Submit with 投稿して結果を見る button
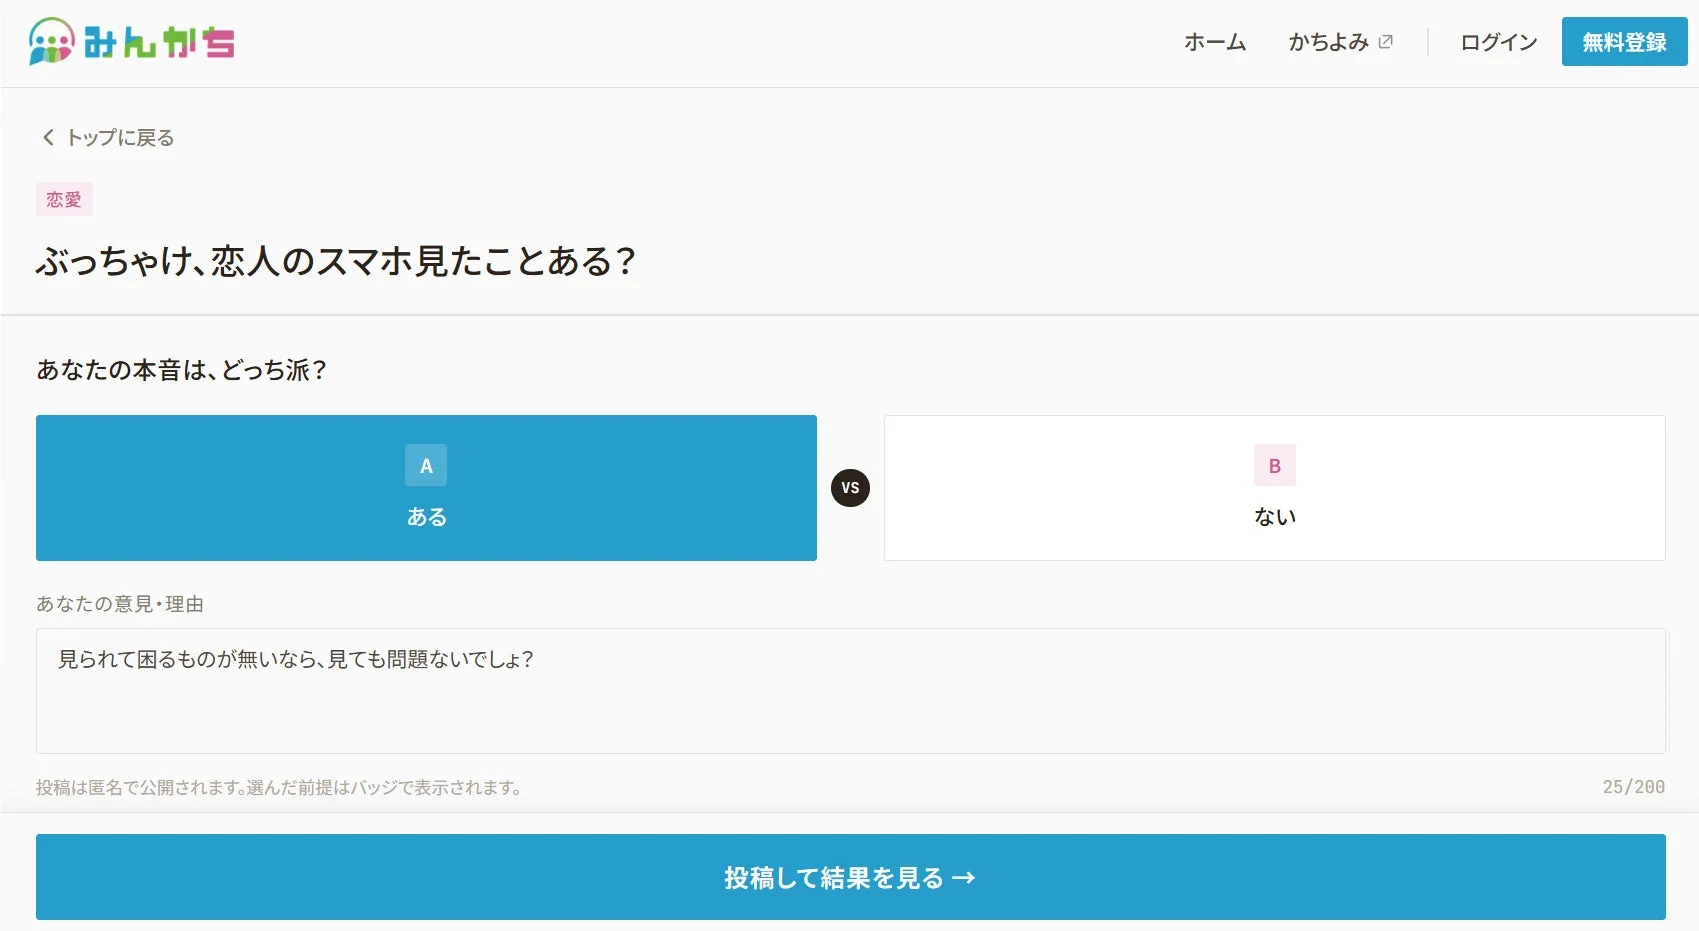Viewport: 1699px width, 931px height. pyautogui.click(x=851, y=877)
